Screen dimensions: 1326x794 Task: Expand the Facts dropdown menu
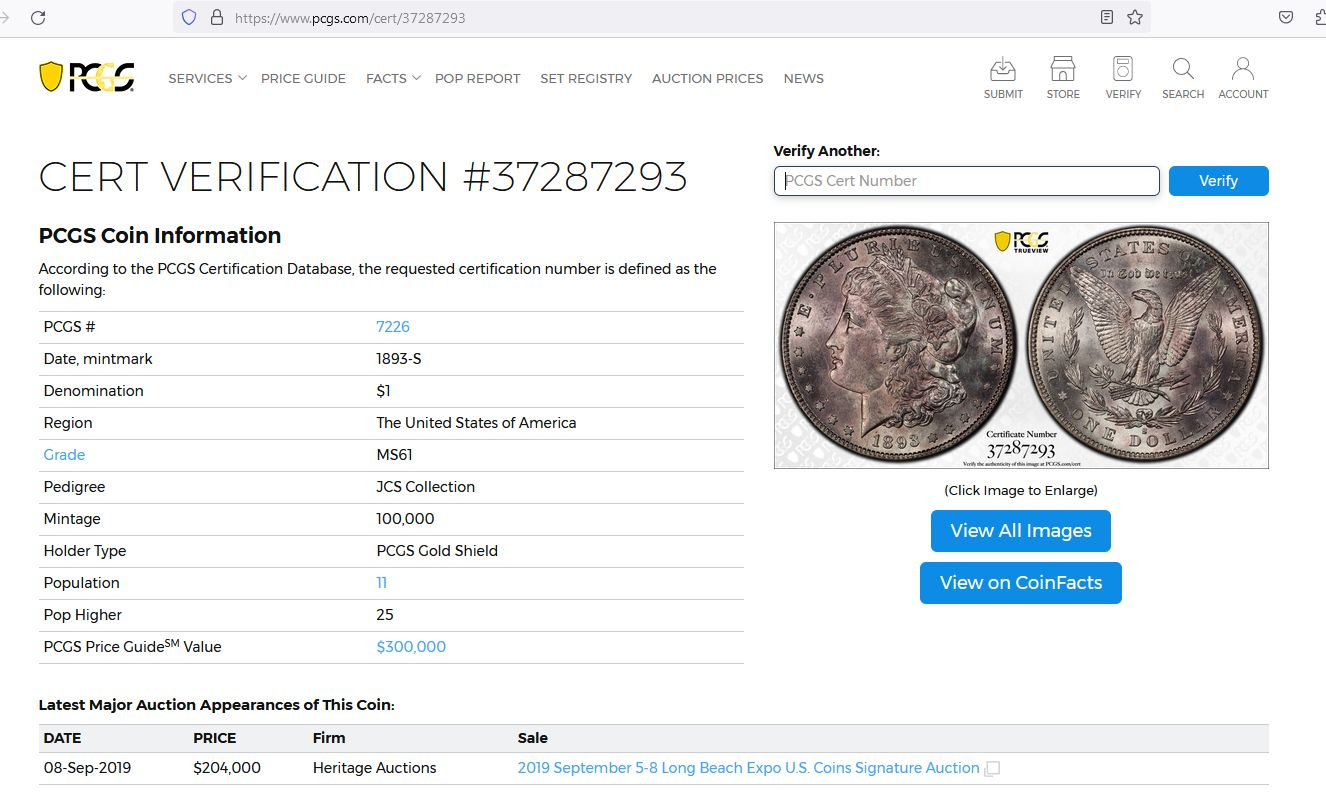pyautogui.click(x=393, y=78)
